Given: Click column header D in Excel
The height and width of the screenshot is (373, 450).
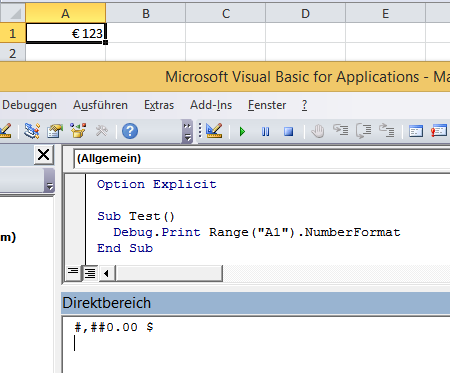Looking at the screenshot, I should (x=305, y=13).
